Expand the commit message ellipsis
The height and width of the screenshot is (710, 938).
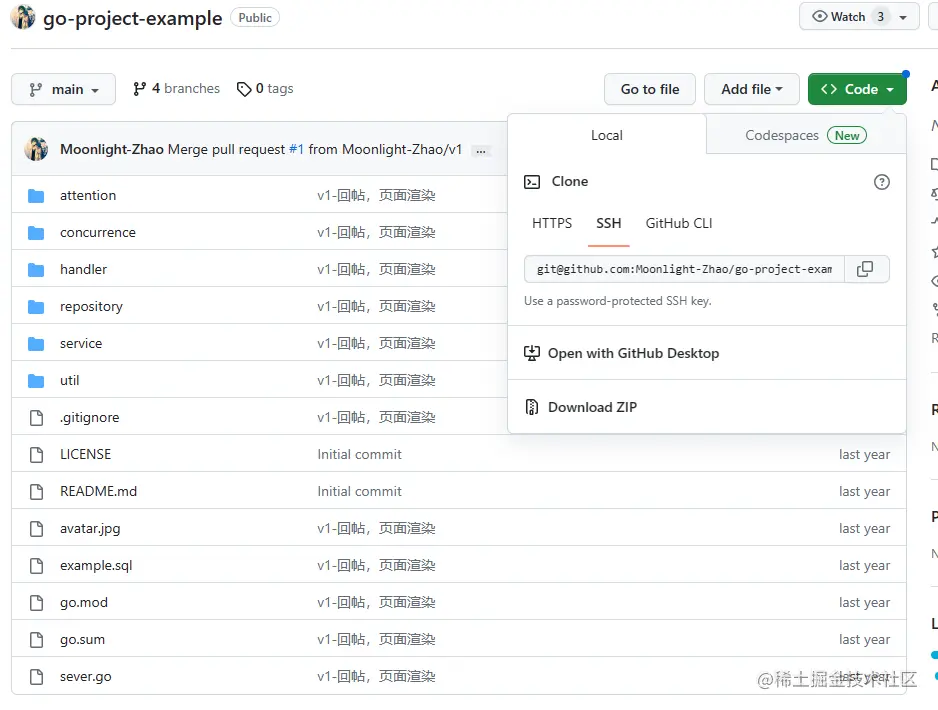pyautogui.click(x=481, y=150)
